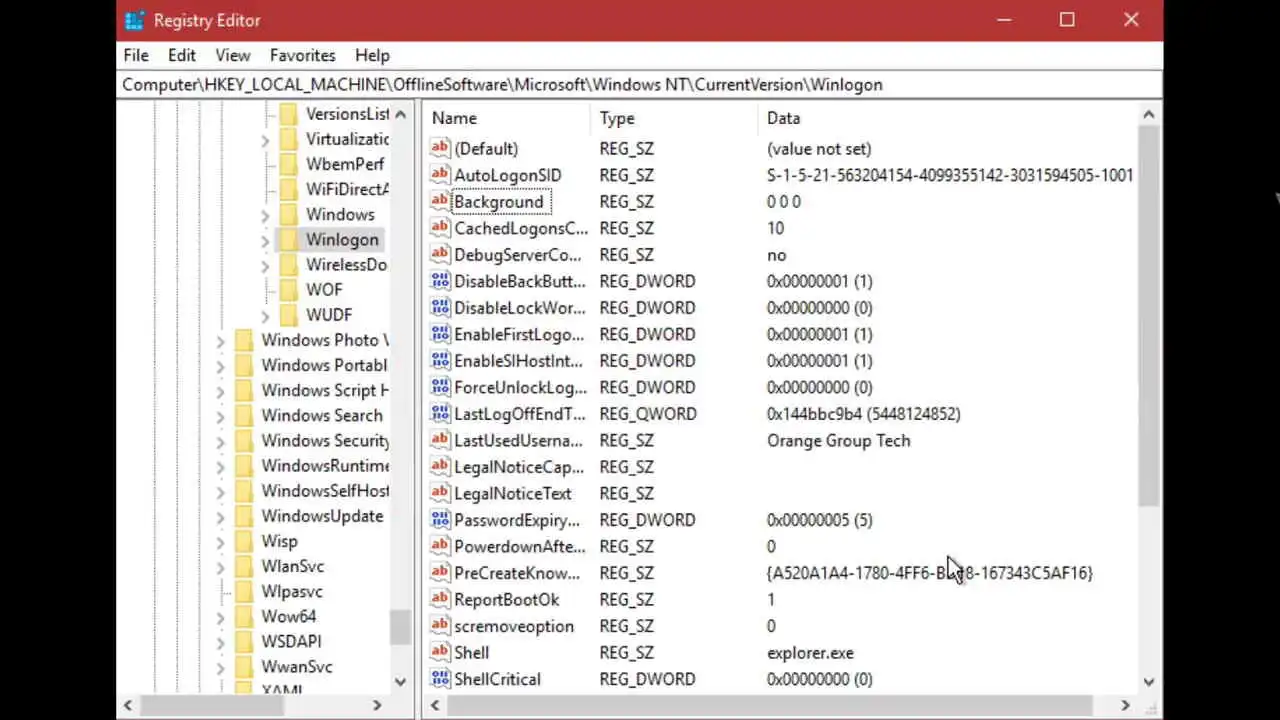
Task: Select the Wlpasvc tree item
Action: [292, 591]
